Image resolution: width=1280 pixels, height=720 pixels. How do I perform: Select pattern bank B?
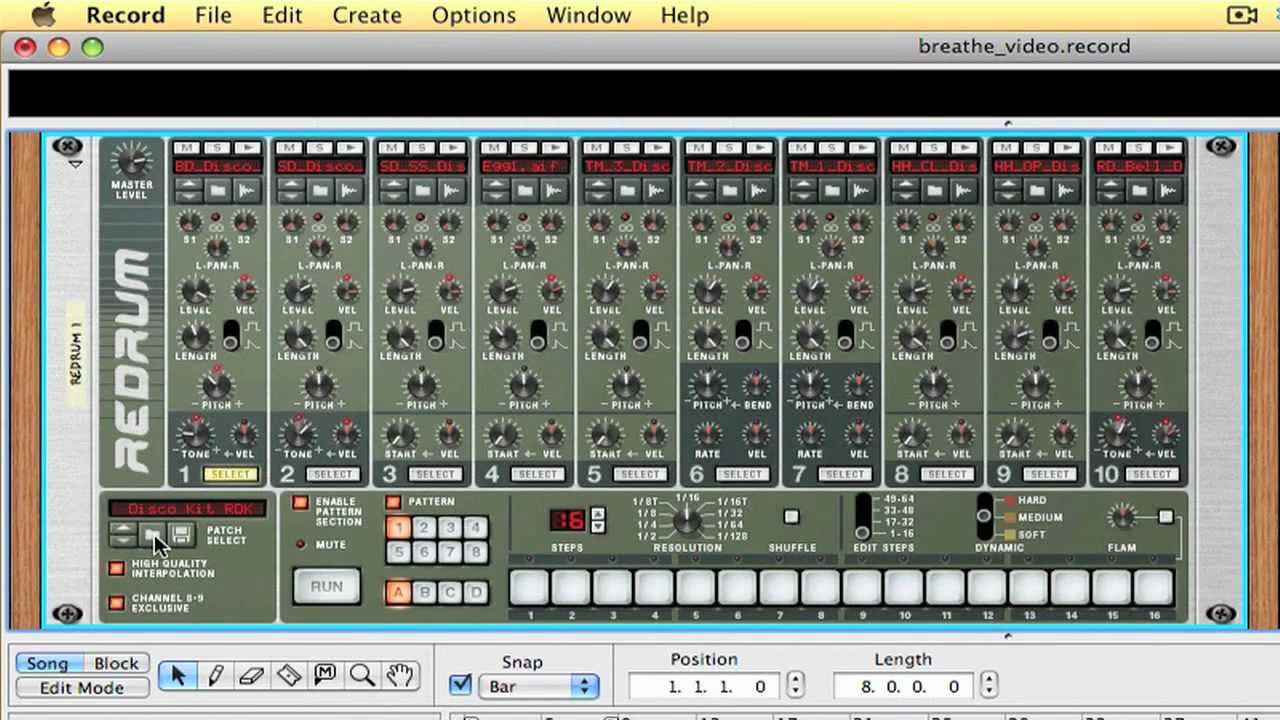click(x=424, y=592)
